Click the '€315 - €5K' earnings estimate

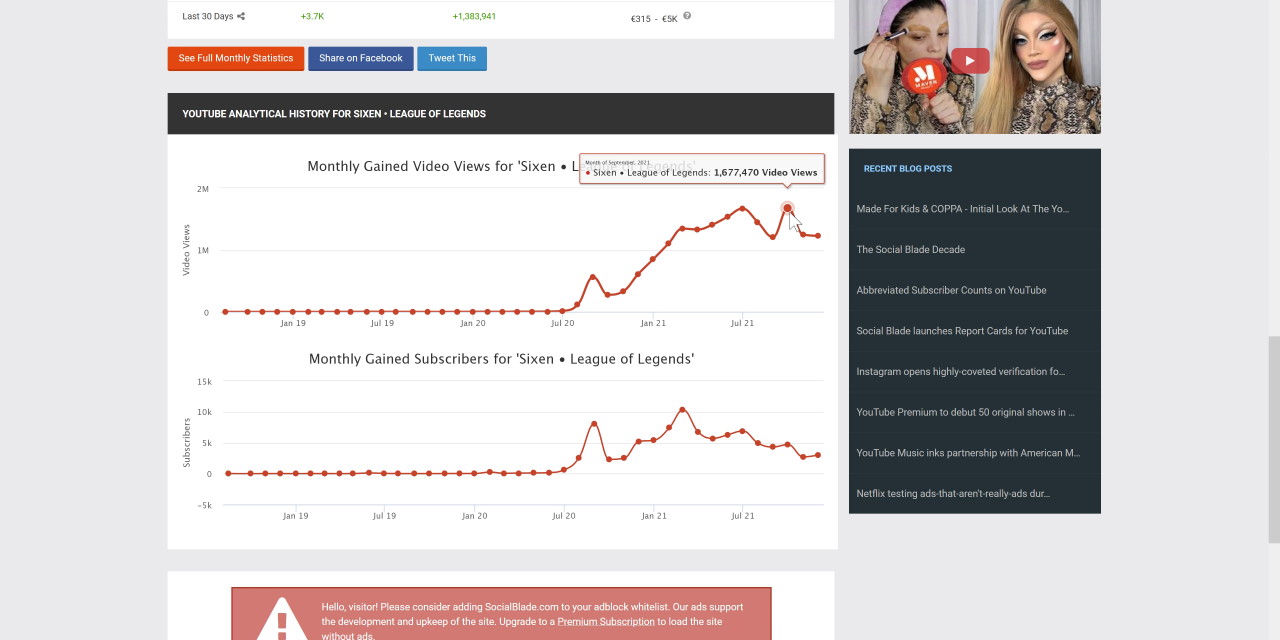point(654,18)
